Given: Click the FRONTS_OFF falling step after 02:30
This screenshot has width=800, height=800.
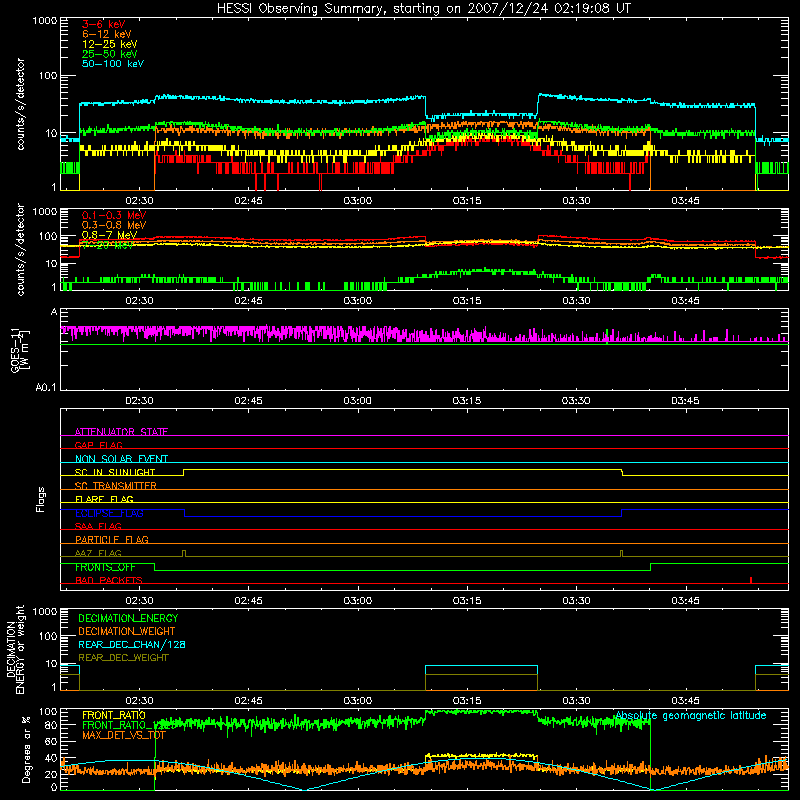Looking at the screenshot, I should click(155, 567).
